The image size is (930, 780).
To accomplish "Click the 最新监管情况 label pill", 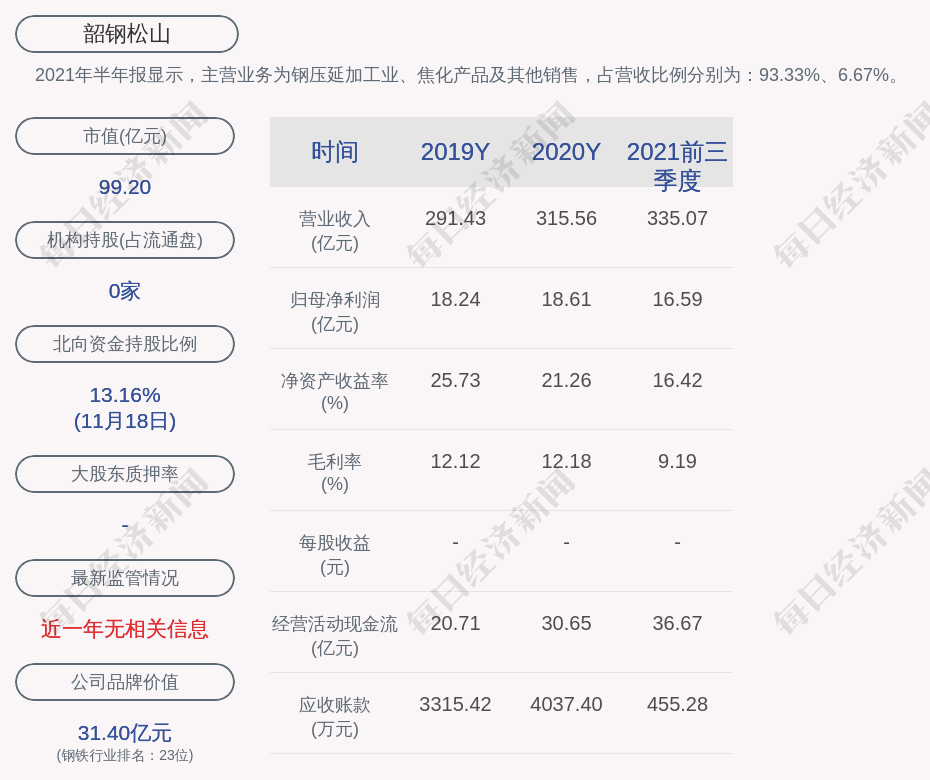I will click(125, 578).
